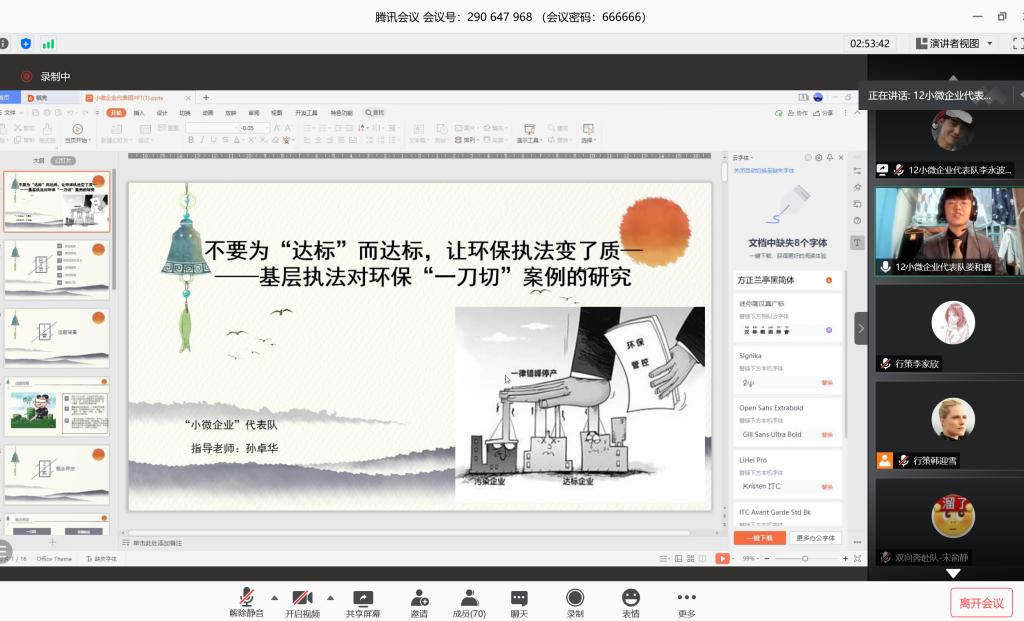Enter full screen mode with top-right icon

coord(1017,44)
